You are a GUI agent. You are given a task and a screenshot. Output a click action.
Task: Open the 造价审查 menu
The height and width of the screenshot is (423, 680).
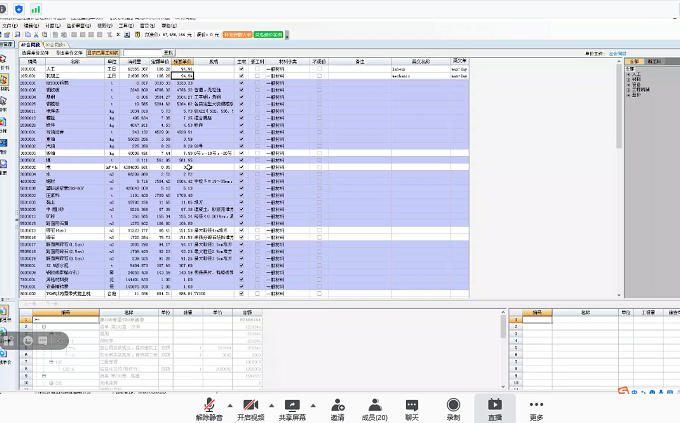tap(78, 26)
